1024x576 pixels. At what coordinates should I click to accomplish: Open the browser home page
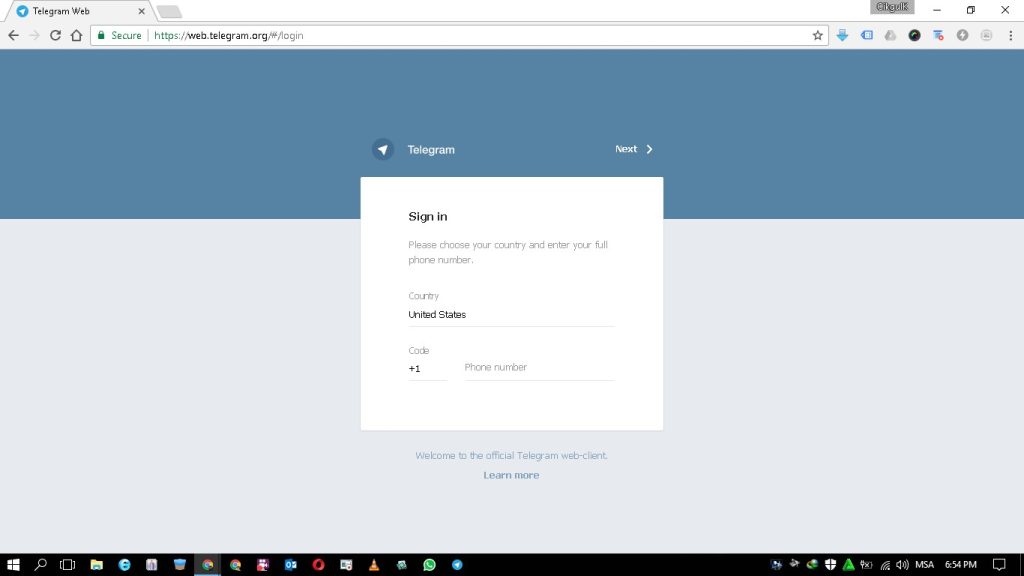point(76,35)
